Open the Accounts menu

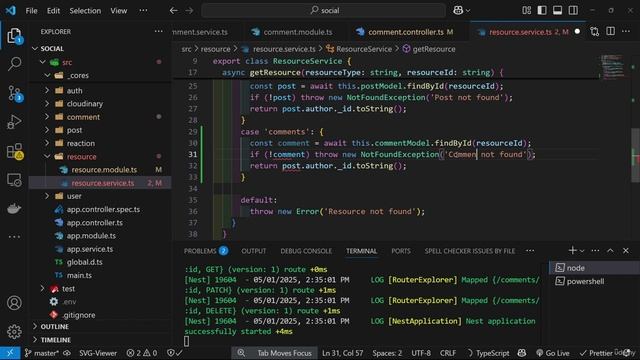14,303
